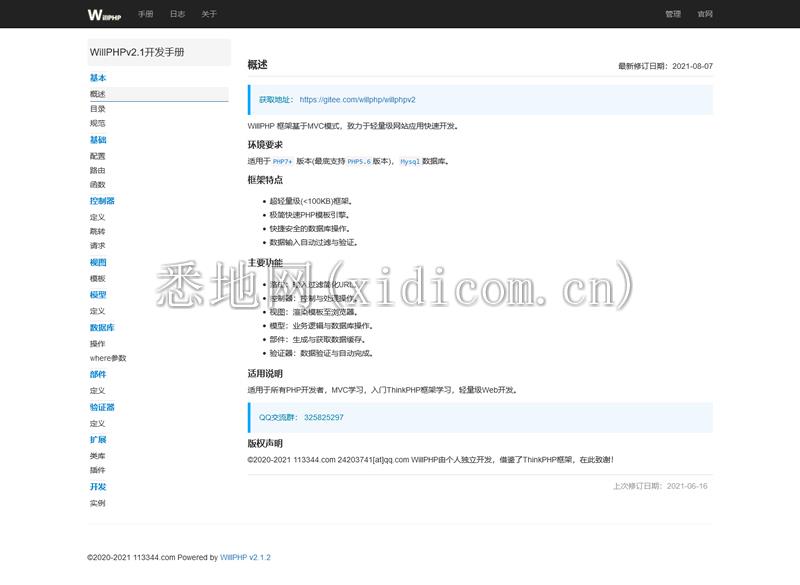Select 基础 section heading in sidebar
Image resolution: width=800 pixels, height=585 pixels.
click(x=98, y=140)
